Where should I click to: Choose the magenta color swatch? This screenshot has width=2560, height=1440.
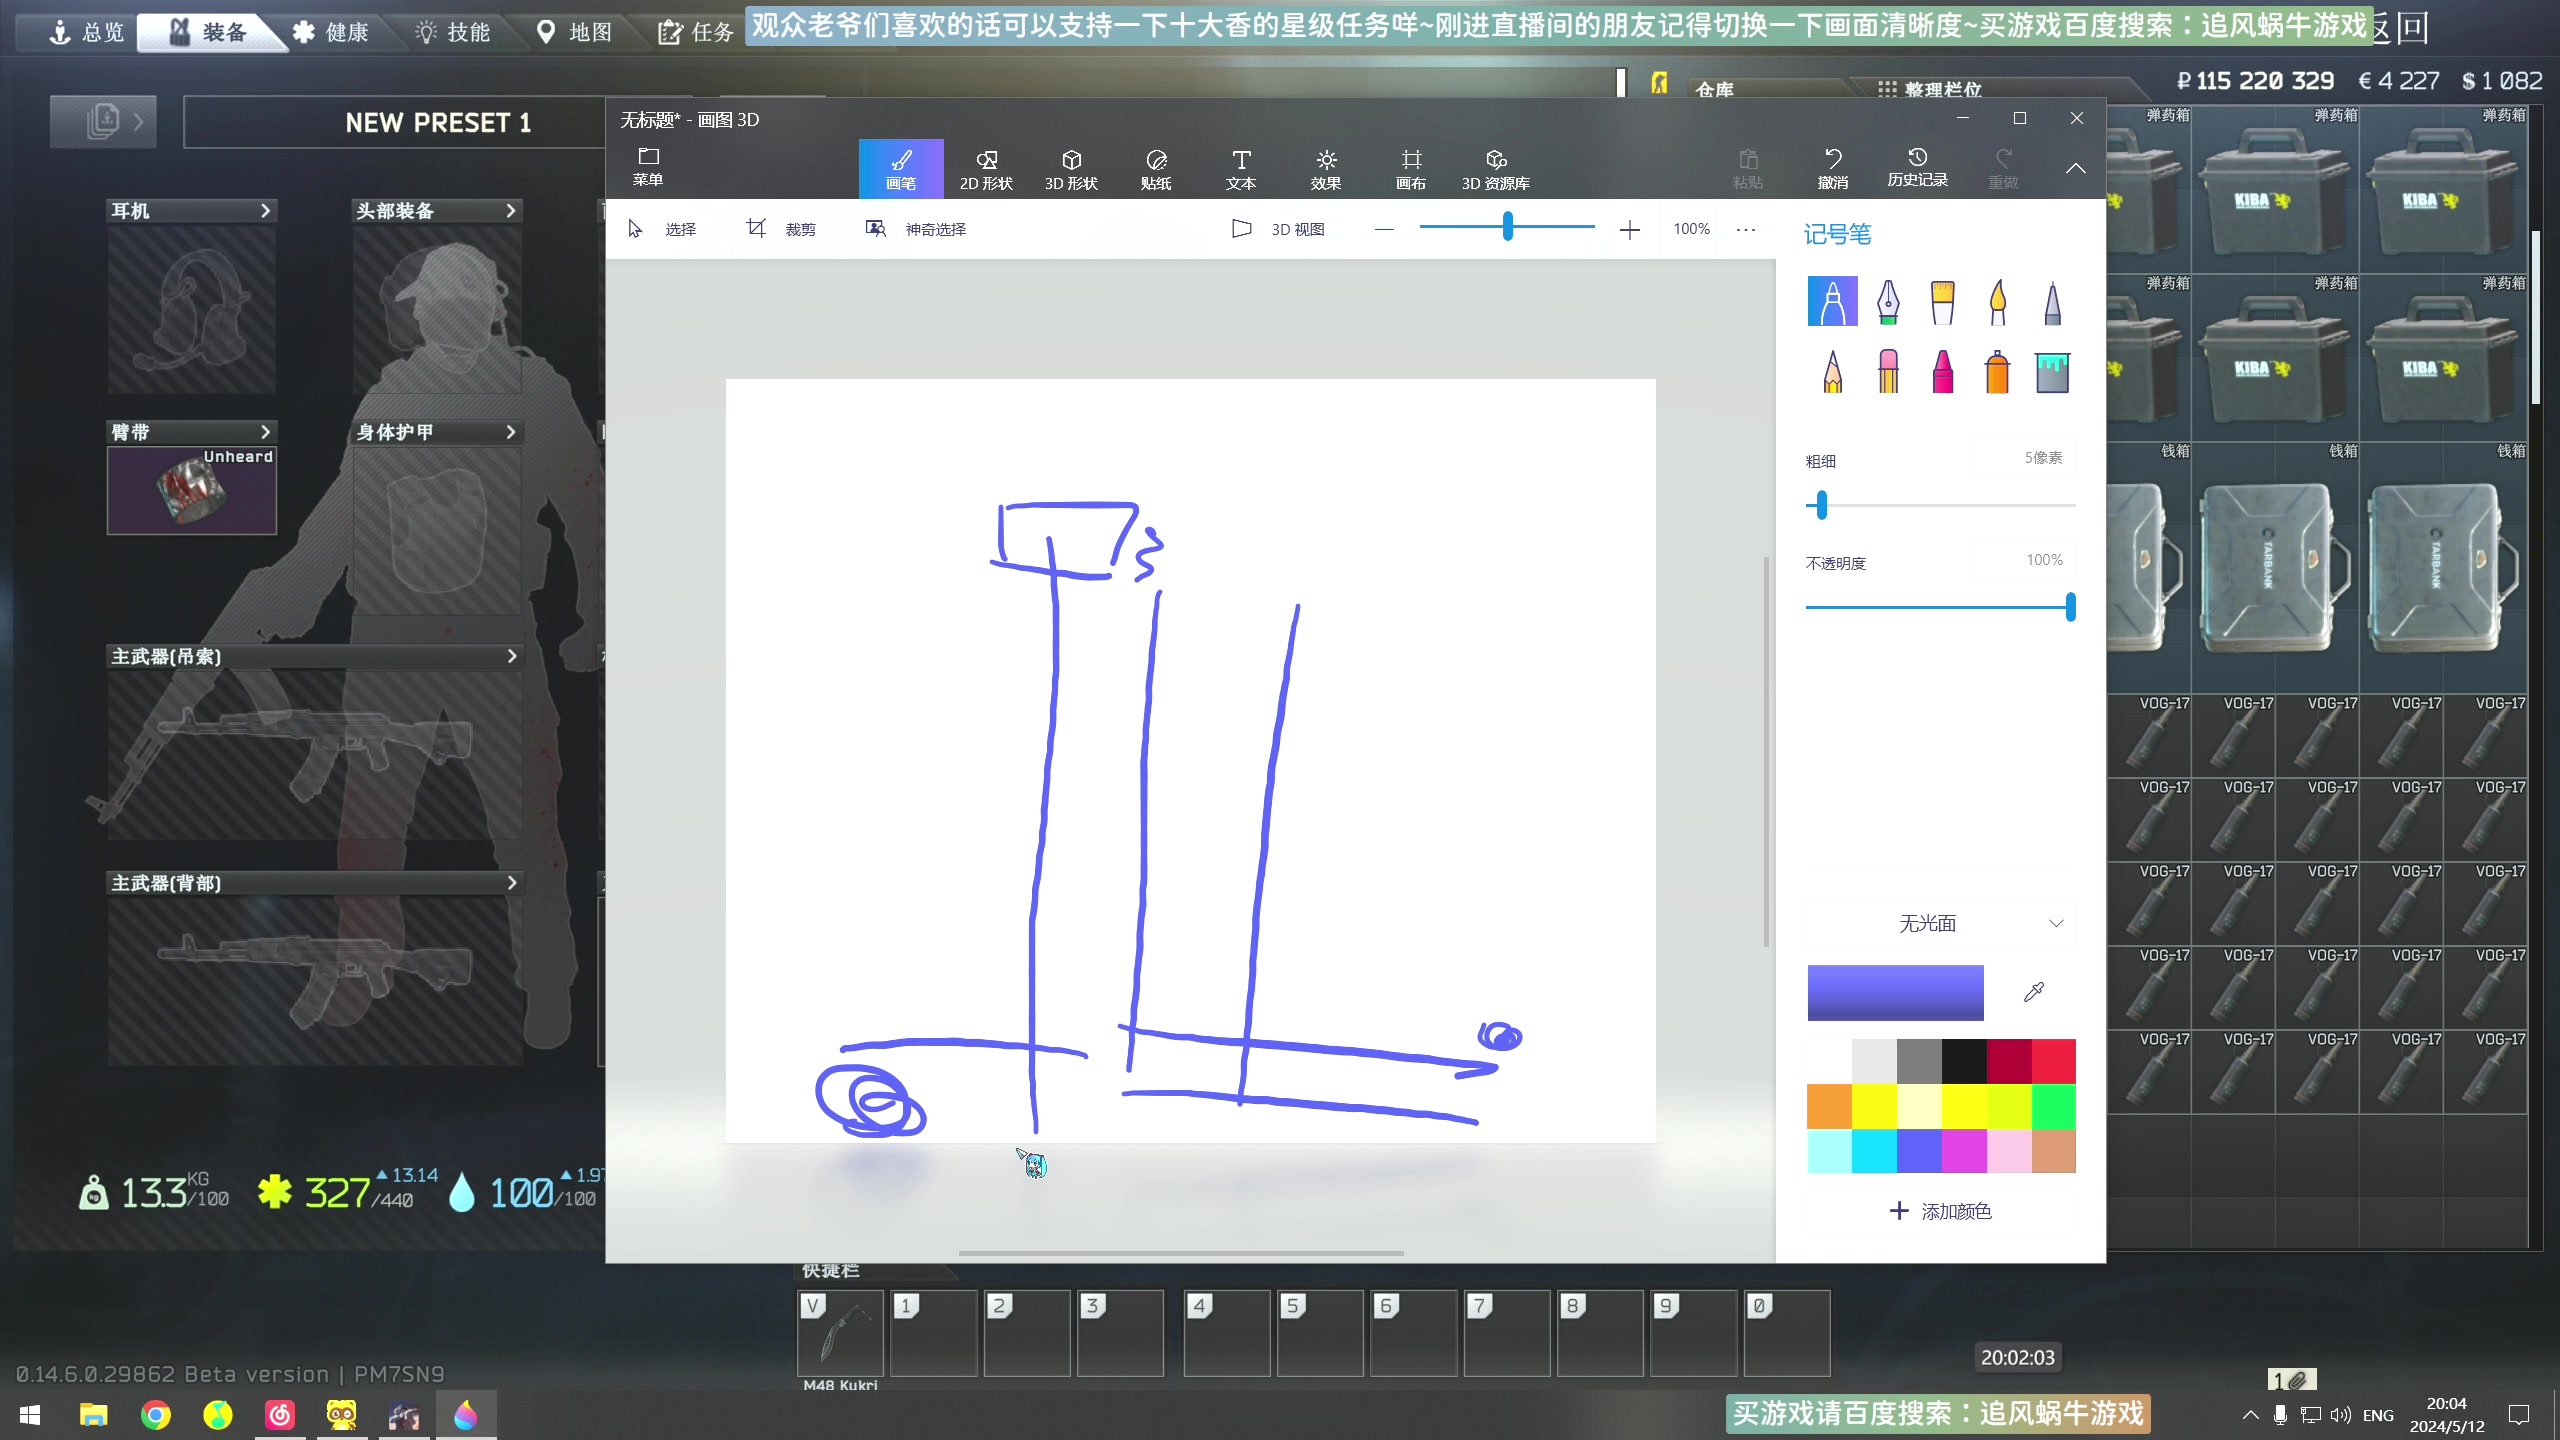point(1964,1151)
